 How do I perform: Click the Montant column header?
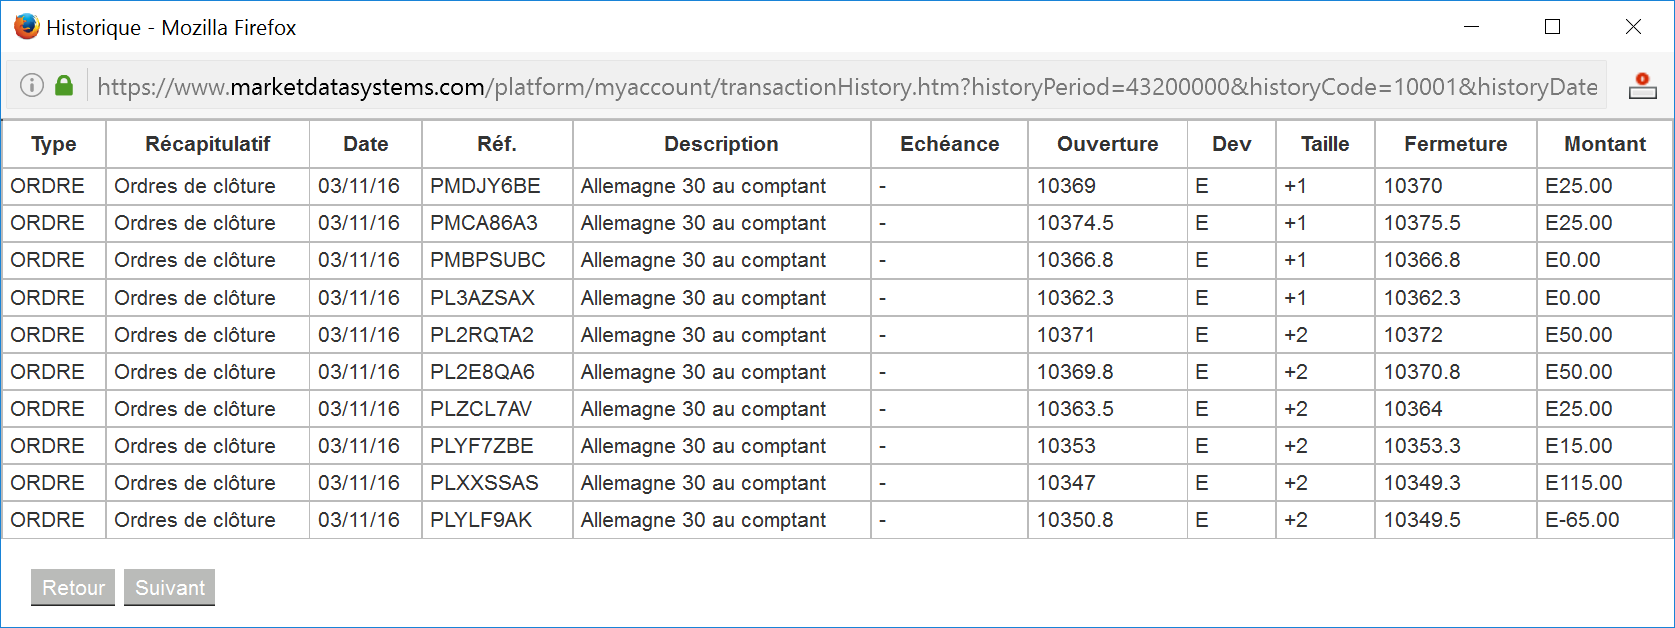pos(1604,144)
